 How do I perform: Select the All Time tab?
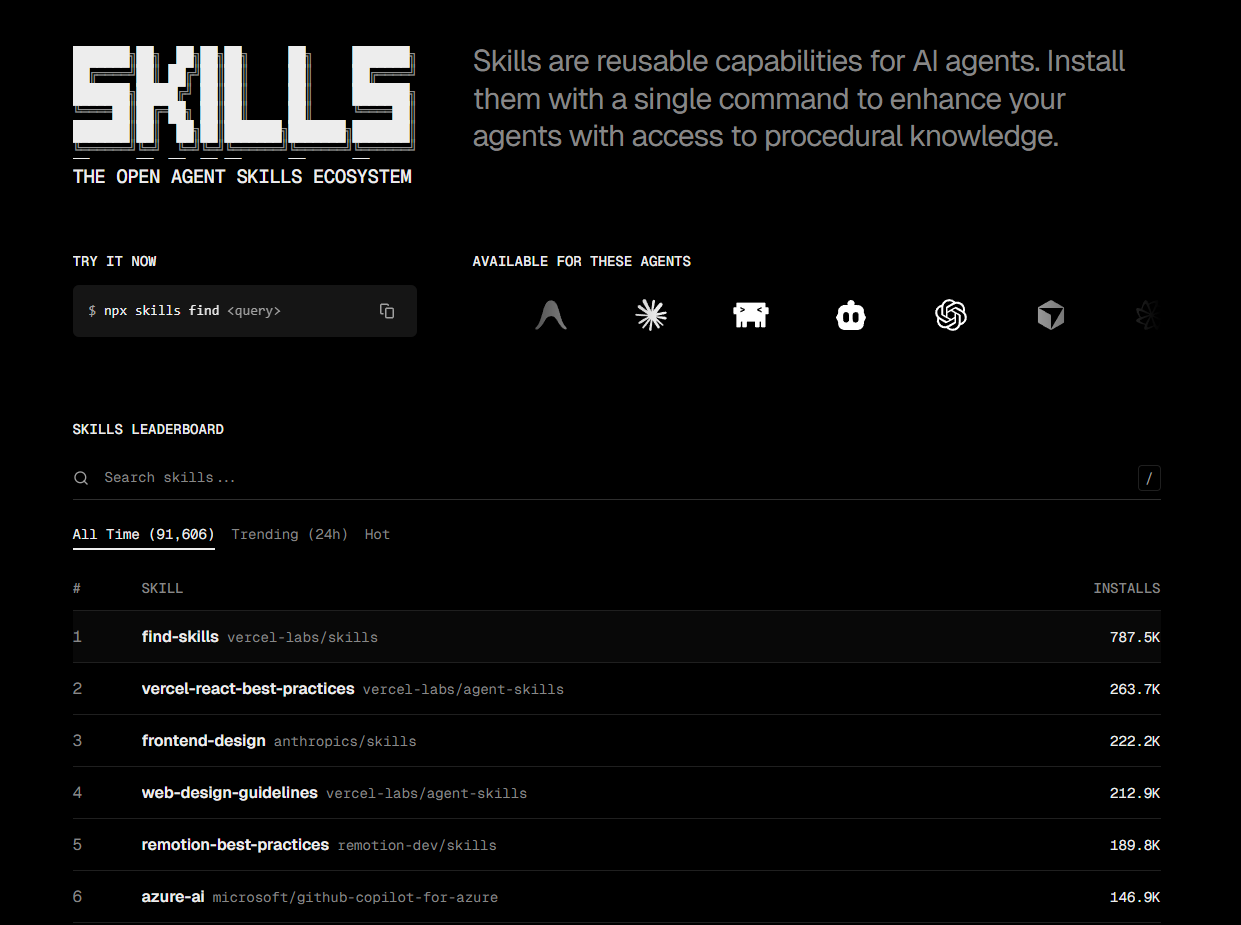pyautogui.click(x=143, y=534)
